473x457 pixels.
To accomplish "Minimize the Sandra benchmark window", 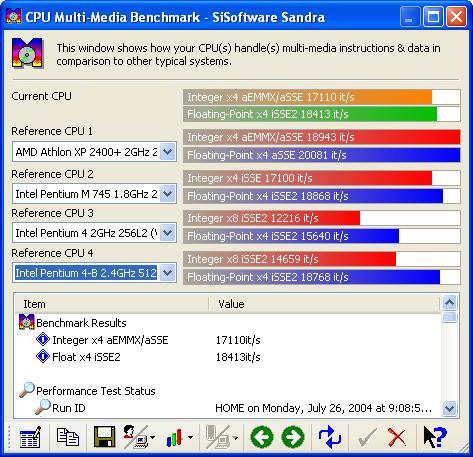I will point(410,17).
